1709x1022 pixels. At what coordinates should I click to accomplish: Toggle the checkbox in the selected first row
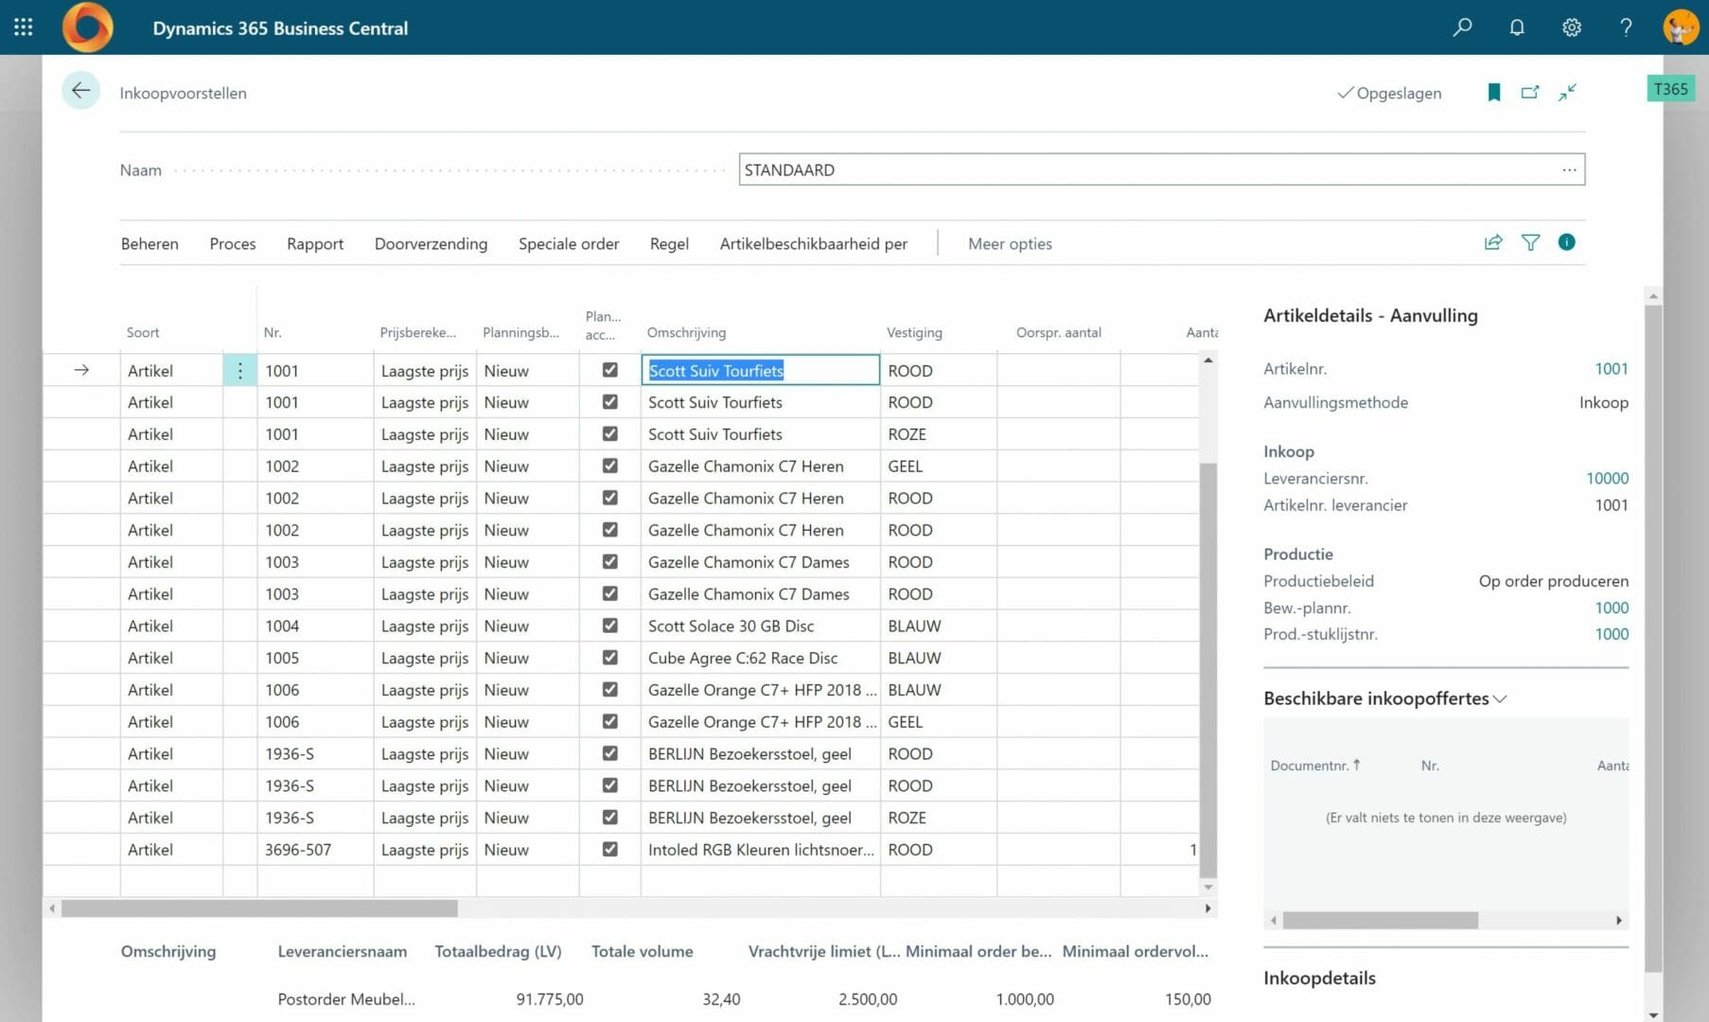click(610, 370)
